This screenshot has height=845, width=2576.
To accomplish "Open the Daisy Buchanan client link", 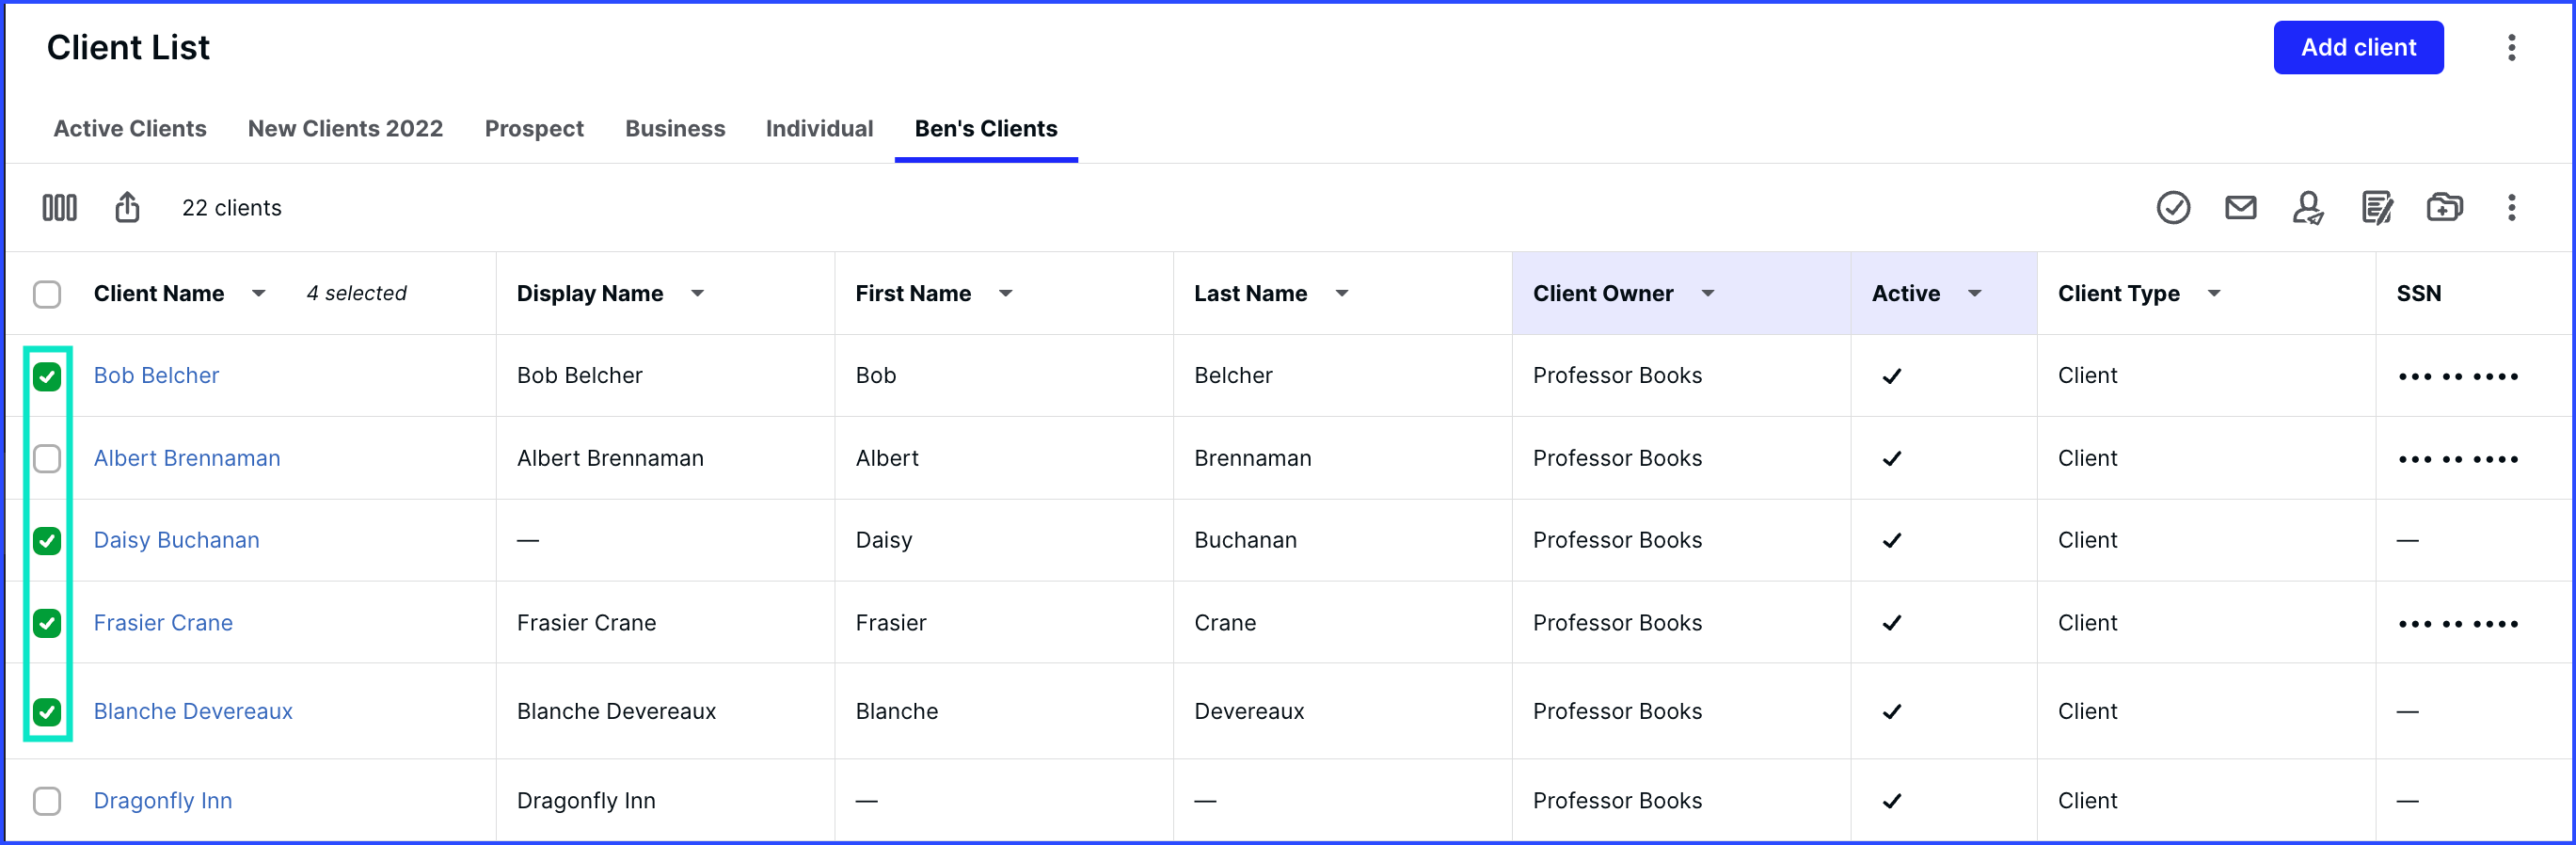I will click(176, 541).
